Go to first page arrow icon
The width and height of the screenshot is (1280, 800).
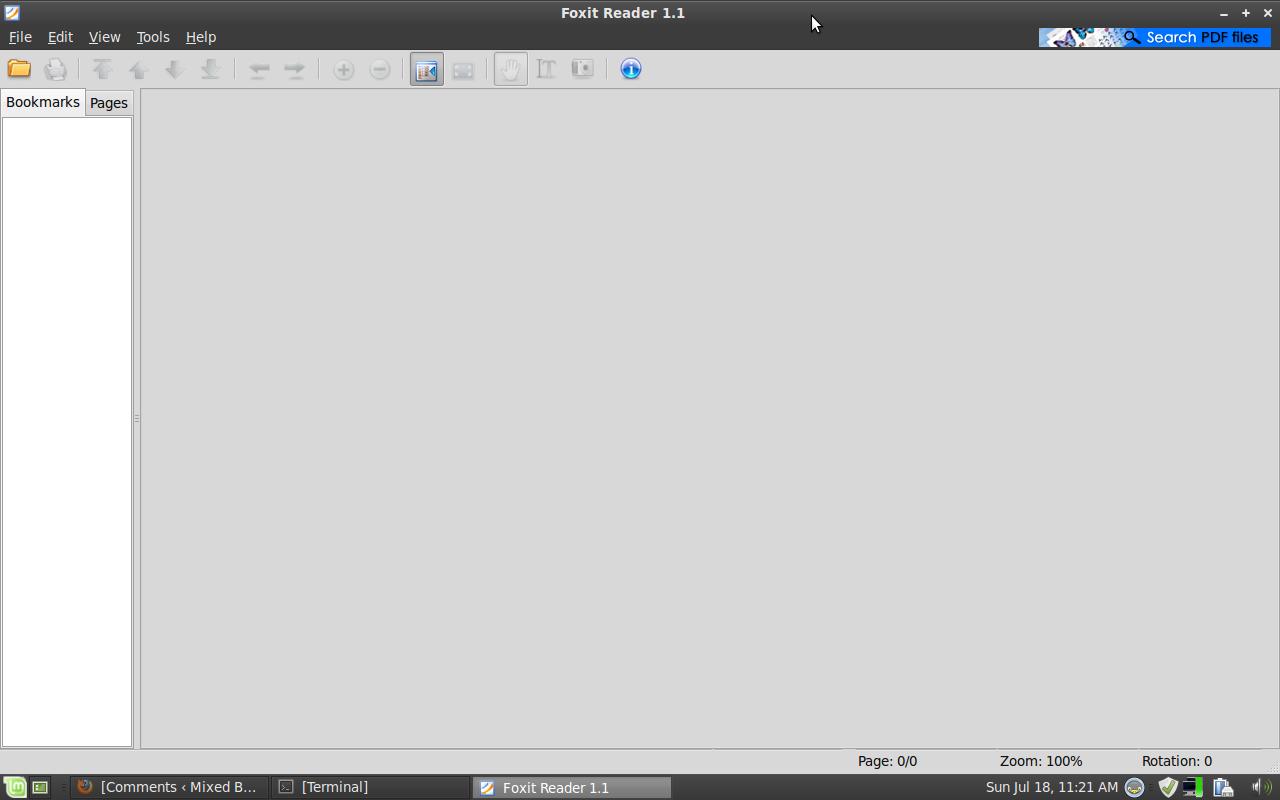[x=102, y=69]
